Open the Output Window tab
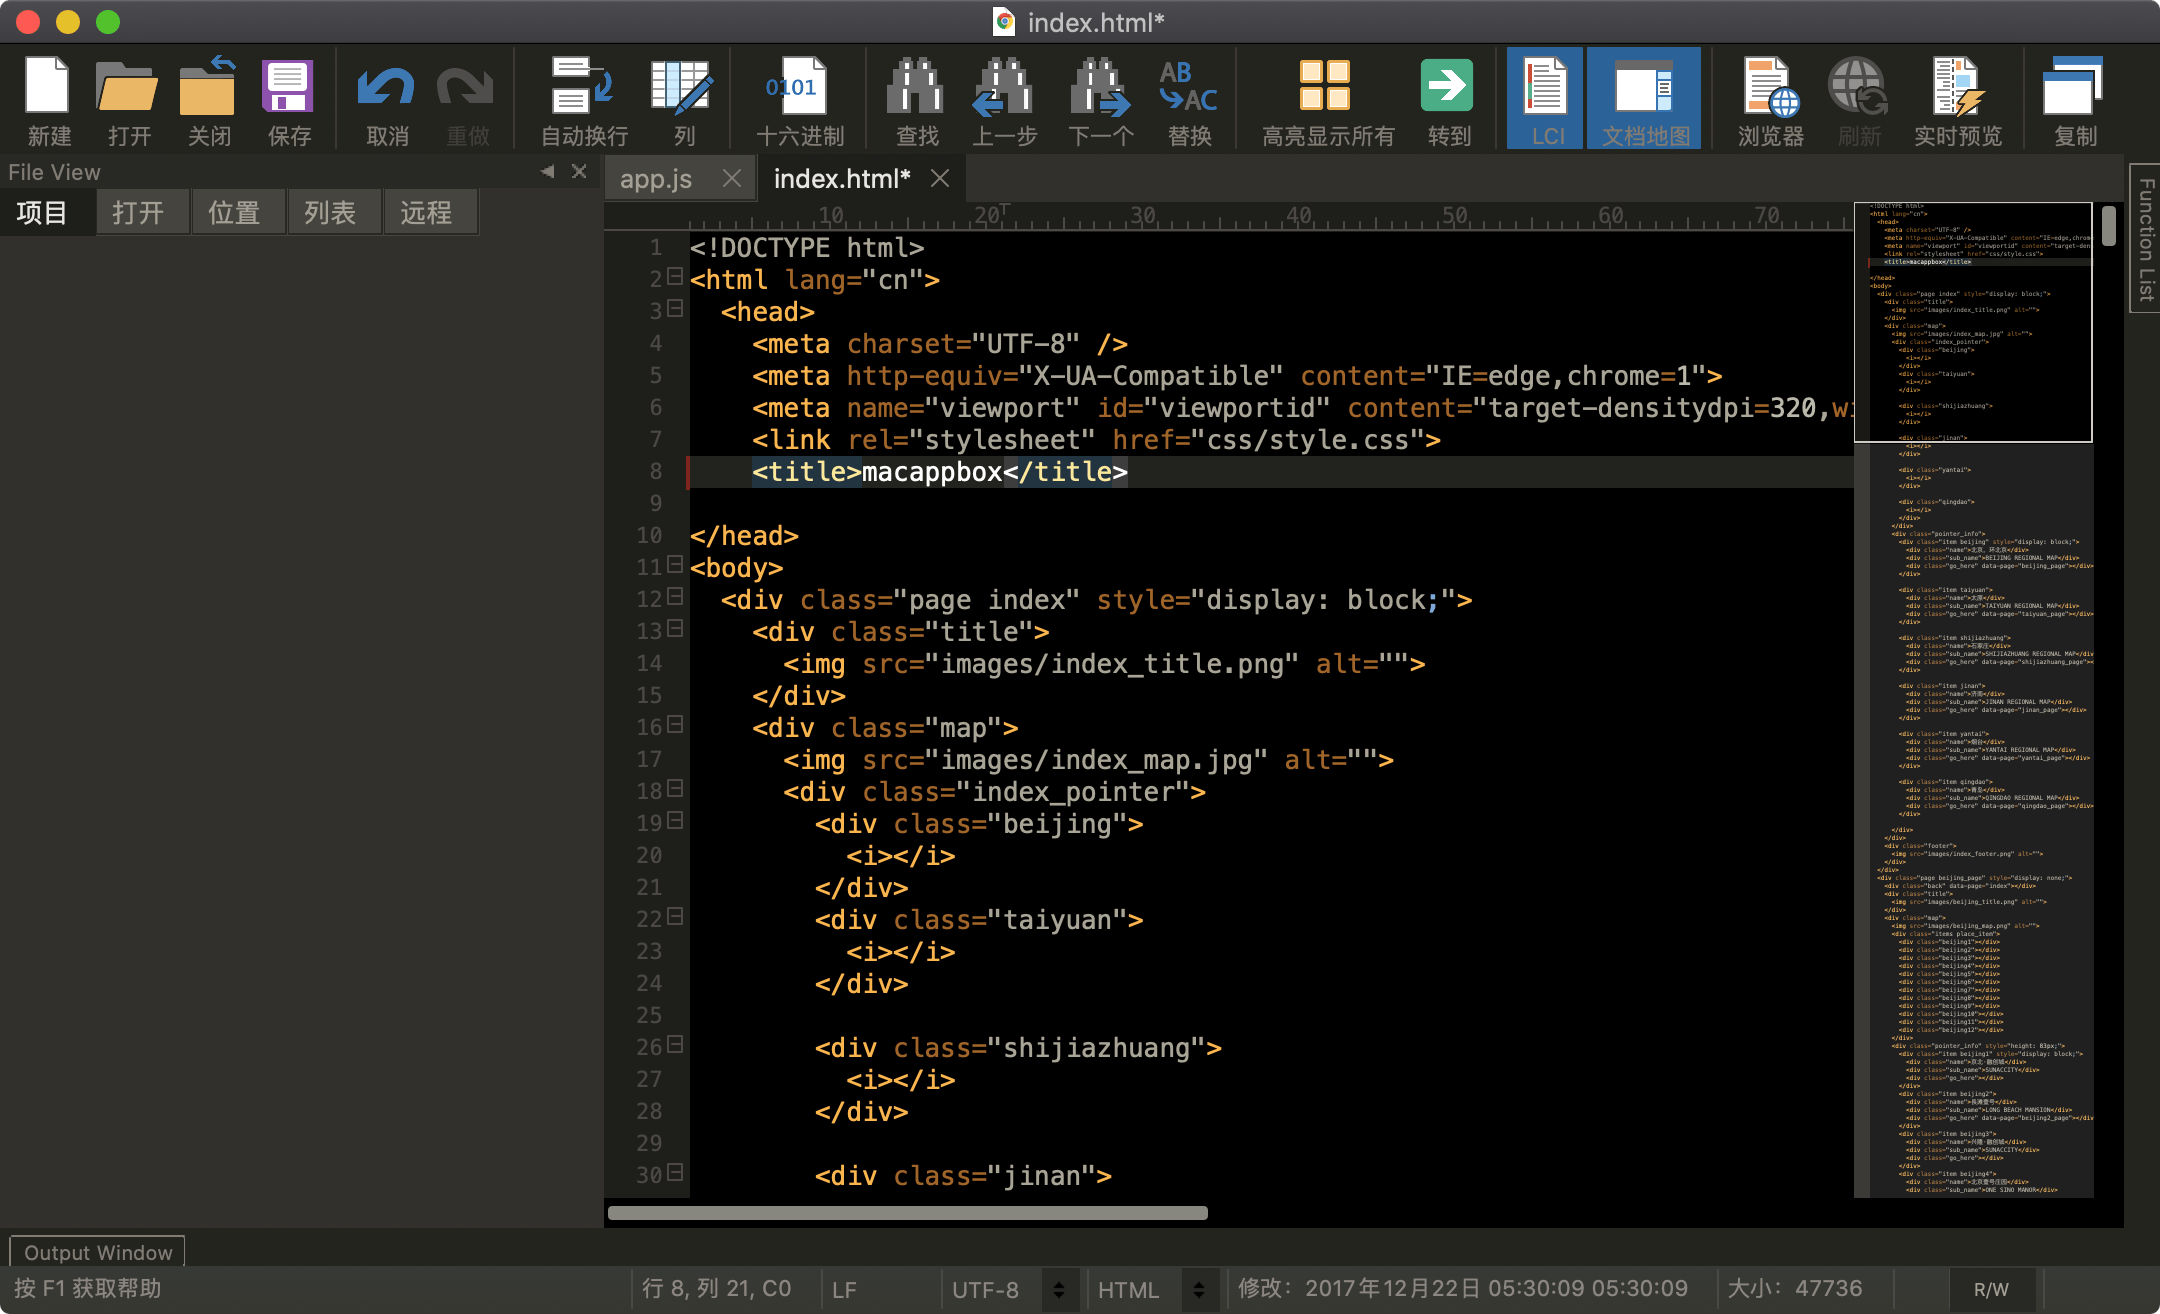 click(98, 1252)
